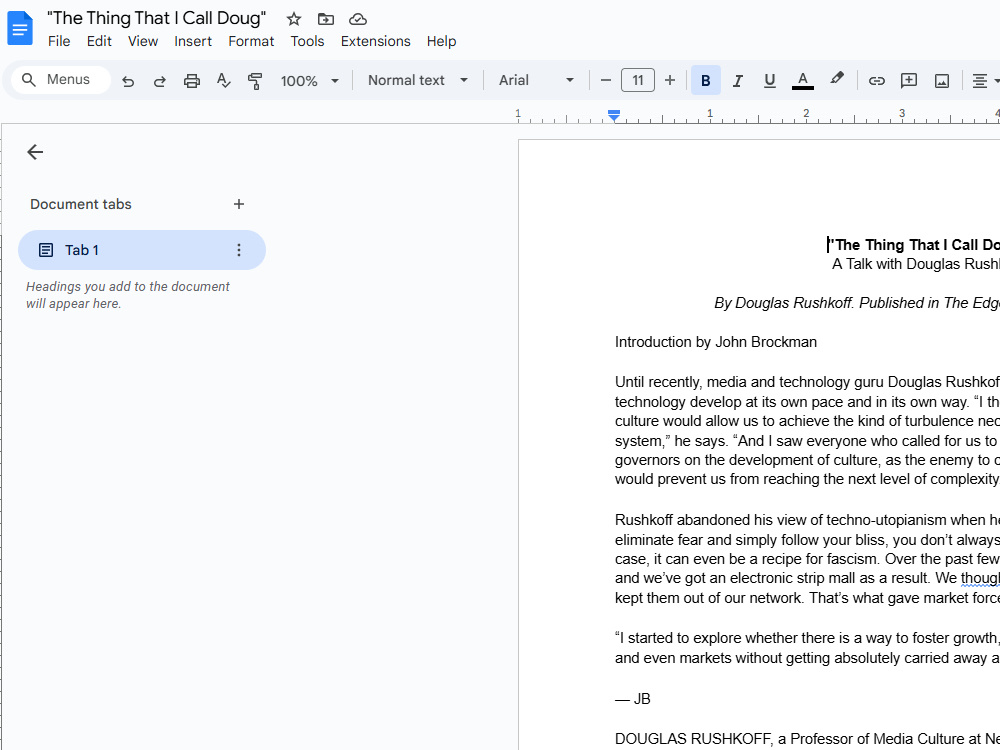1000x750 pixels.
Task: Click the Undo arrow
Action: [x=128, y=81]
